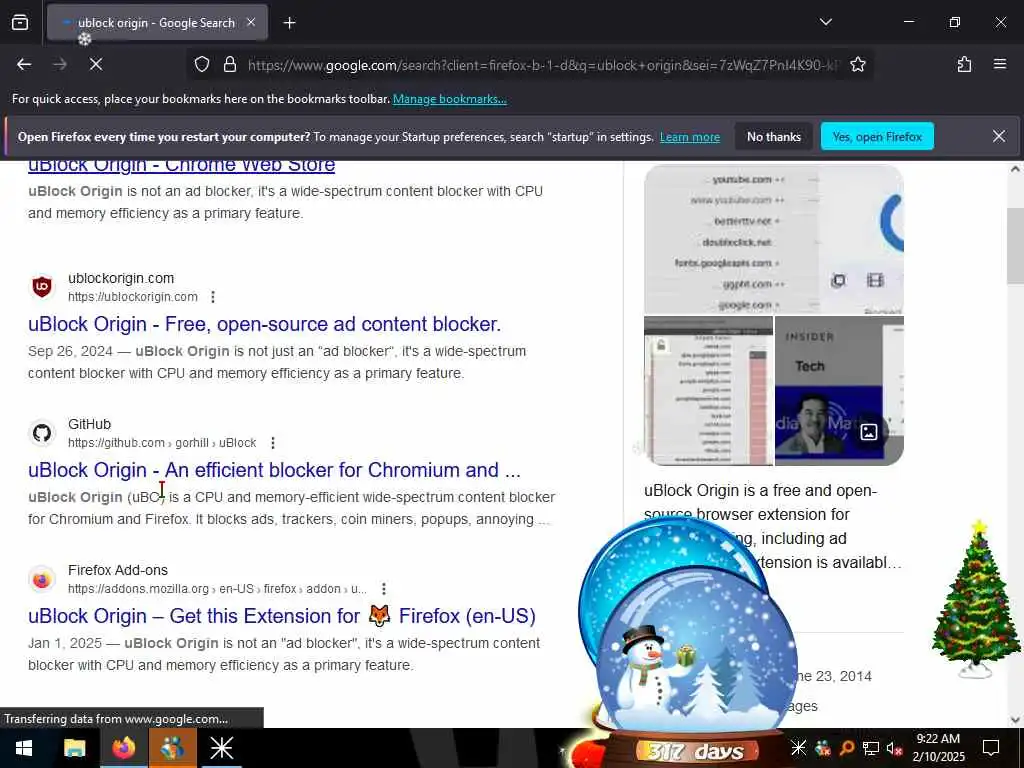Dismiss the startup notification bar
This screenshot has width=1024, height=768.
[999, 136]
